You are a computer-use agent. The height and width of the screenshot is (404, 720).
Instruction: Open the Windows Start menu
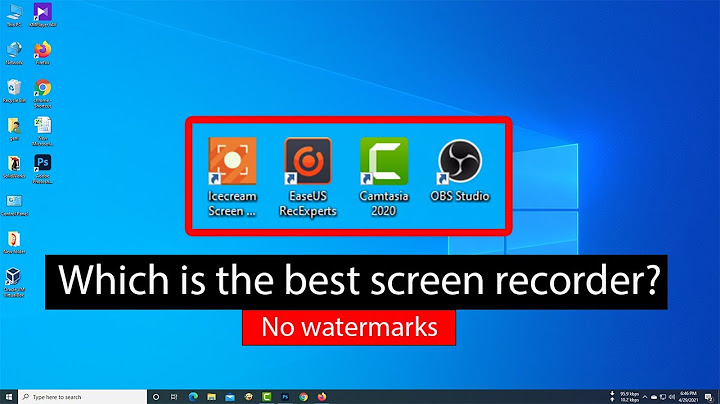[x=9, y=397]
